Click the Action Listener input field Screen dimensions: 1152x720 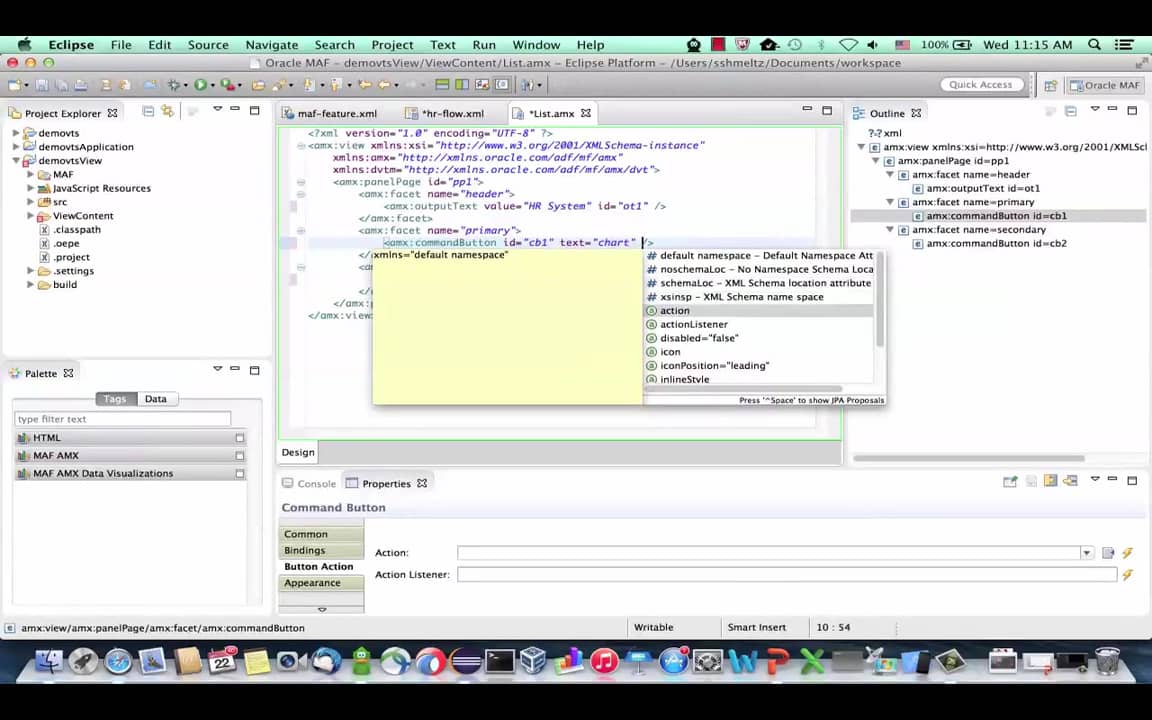[787, 575]
